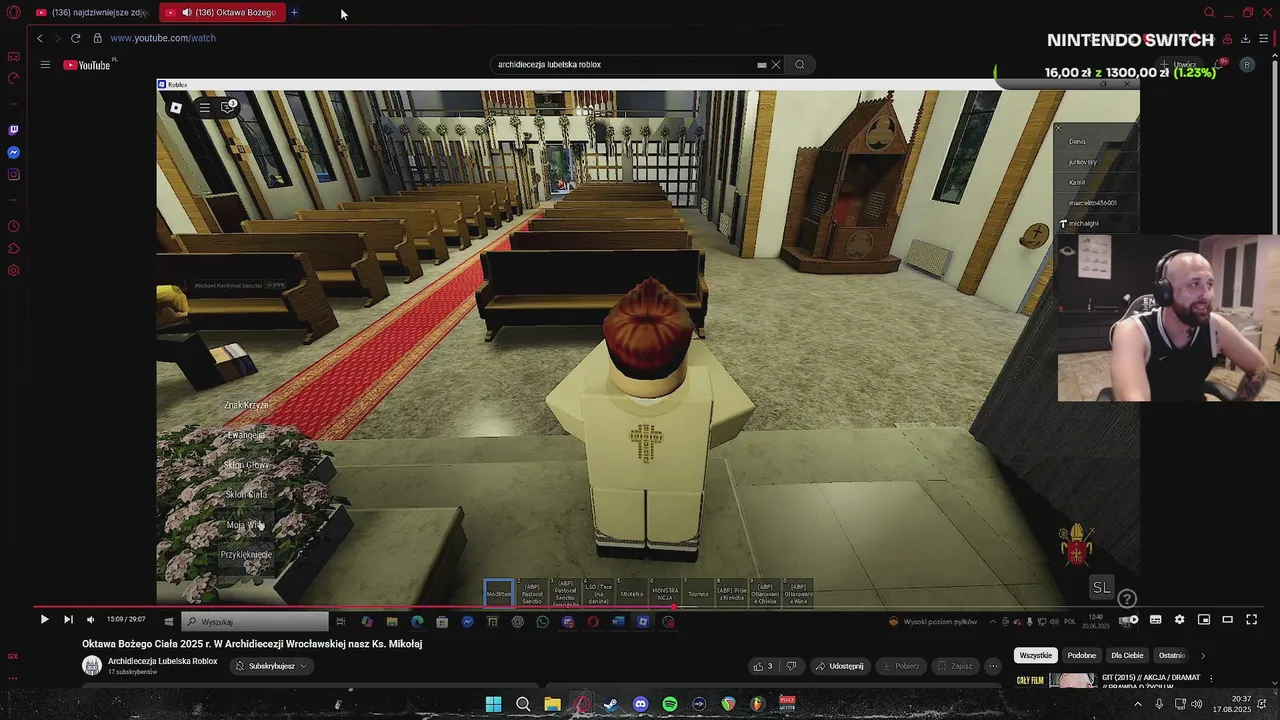Open Spotify from the Windows taskbar
Viewport: 1280px width, 720px height.
[x=670, y=705]
